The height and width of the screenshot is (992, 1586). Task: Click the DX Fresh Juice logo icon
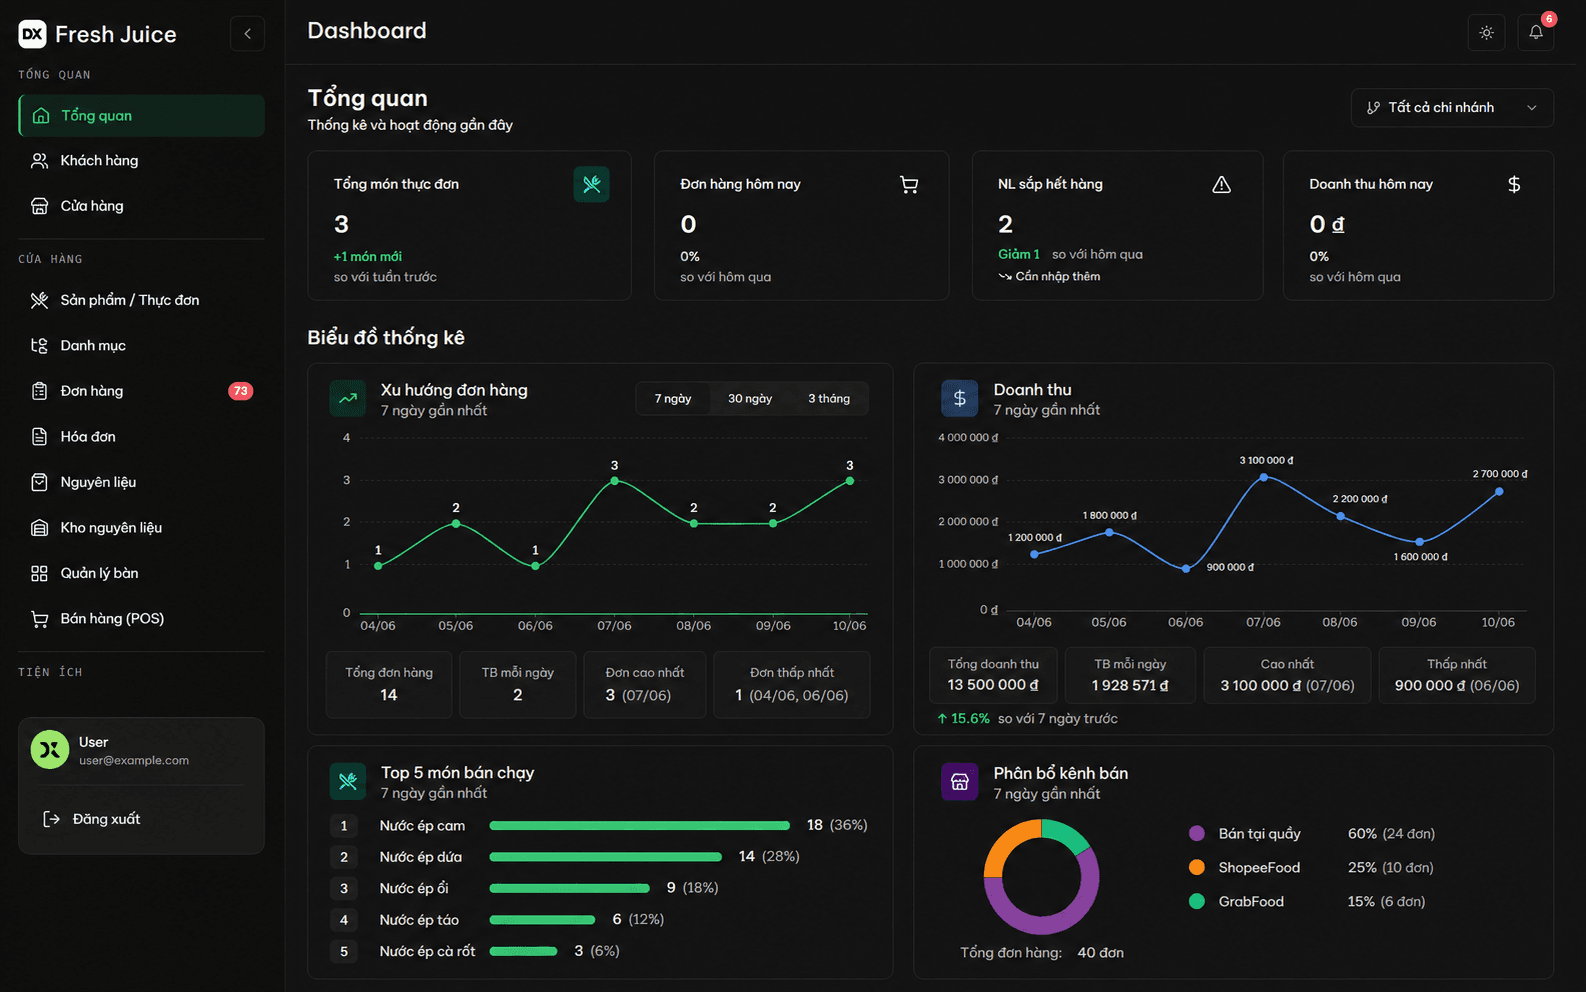click(x=32, y=34)
